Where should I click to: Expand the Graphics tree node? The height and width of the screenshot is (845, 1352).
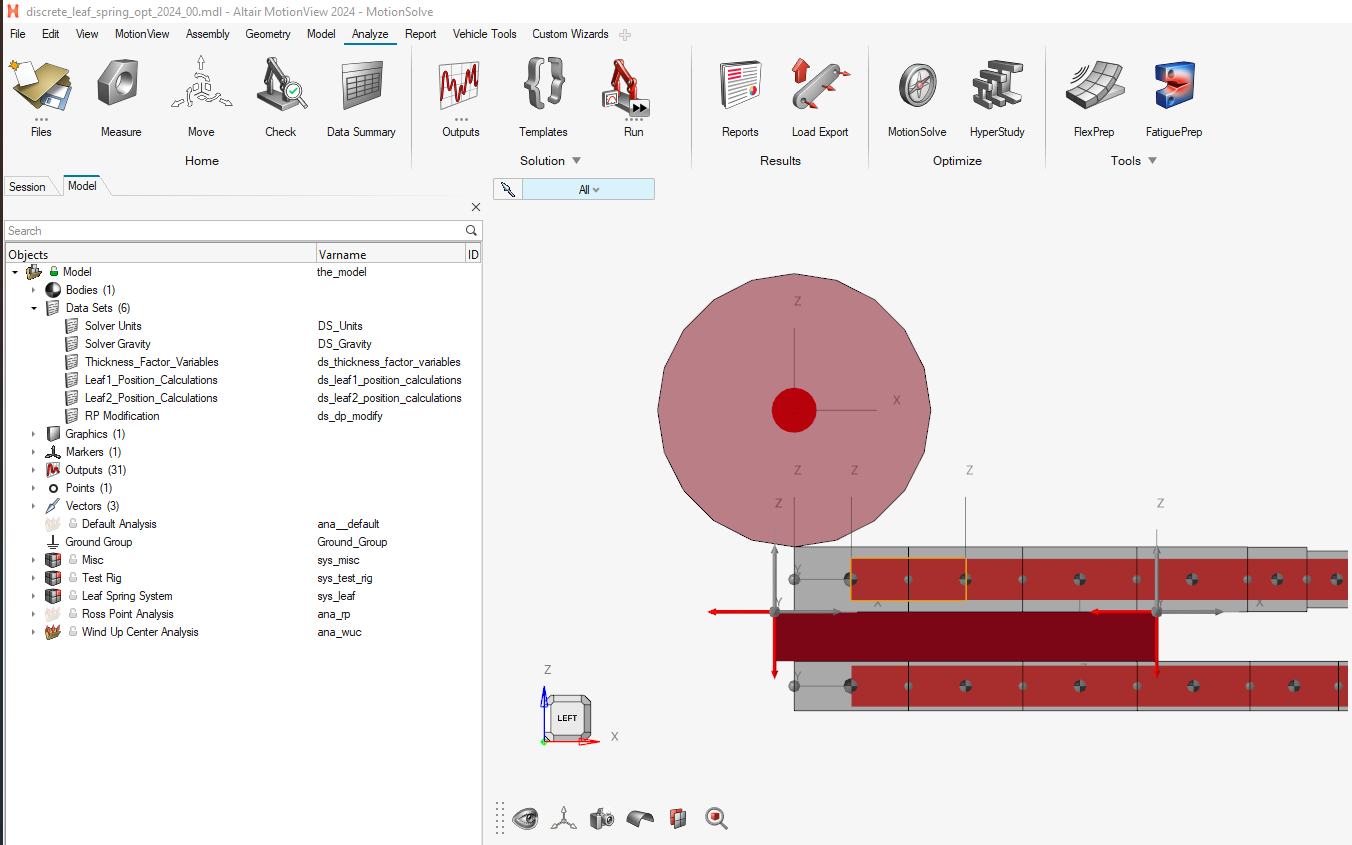click(x=33, y=434)
